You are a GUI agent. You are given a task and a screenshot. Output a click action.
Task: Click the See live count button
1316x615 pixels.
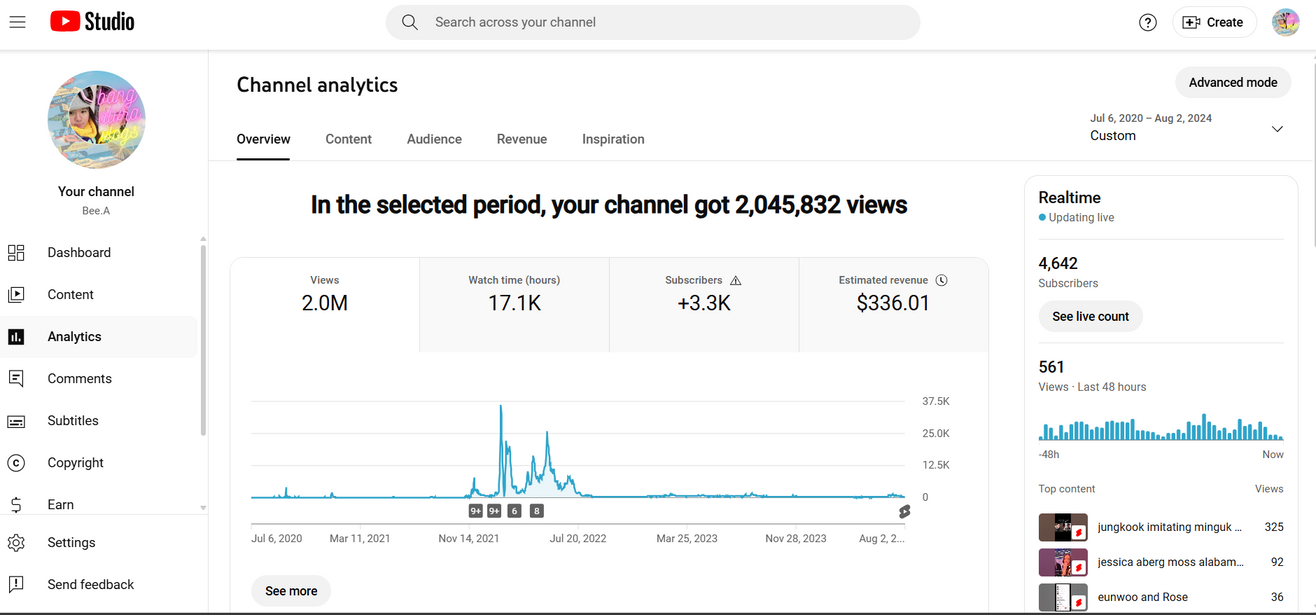(1090, 316)
